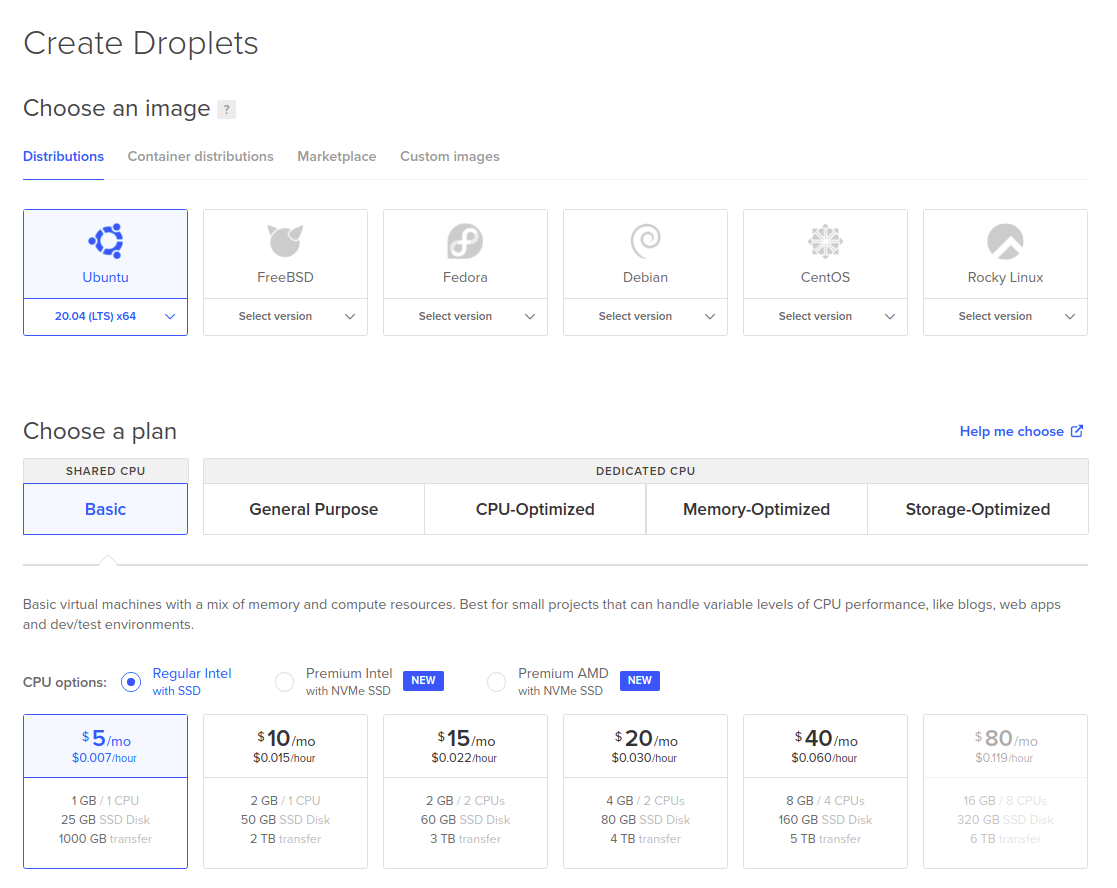
Task: Select the $10/mo plan card
Action: [285, 791]
